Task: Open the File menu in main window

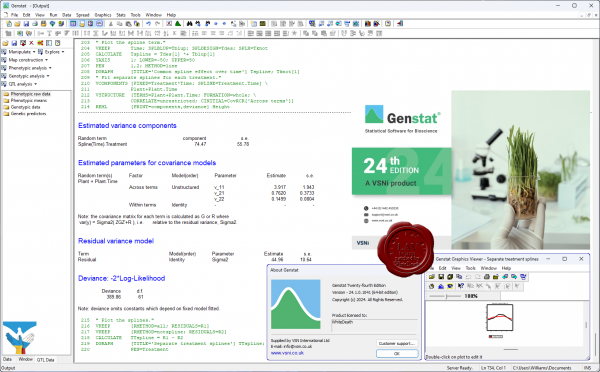Action: coord(14,15)
